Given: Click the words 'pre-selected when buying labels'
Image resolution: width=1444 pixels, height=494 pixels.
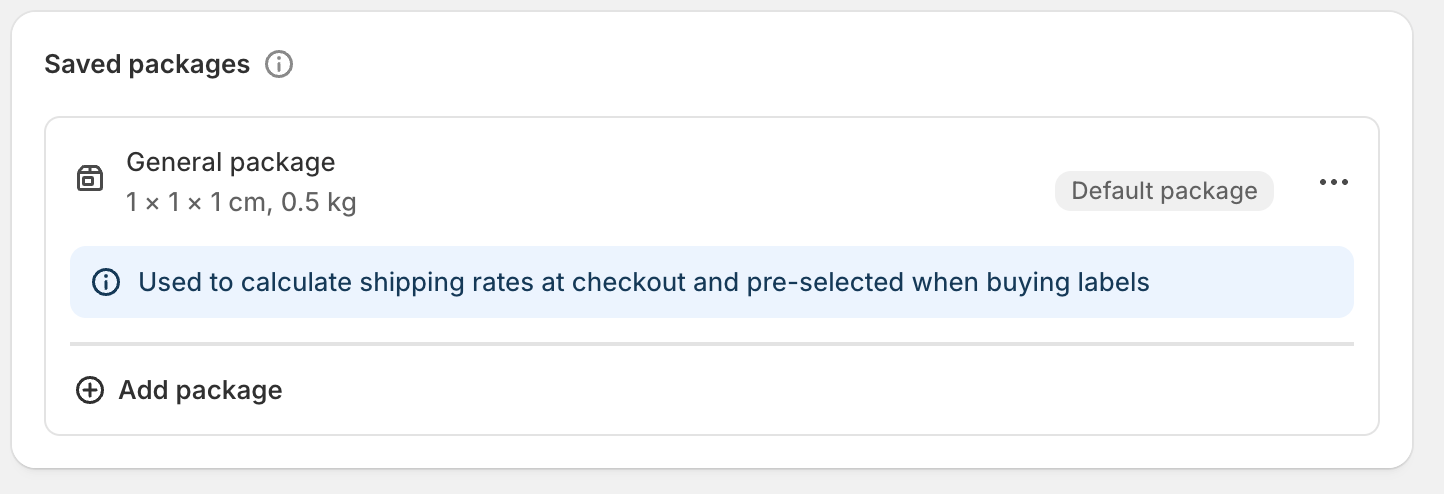Looking at the screenshot, I should [947, 283].
